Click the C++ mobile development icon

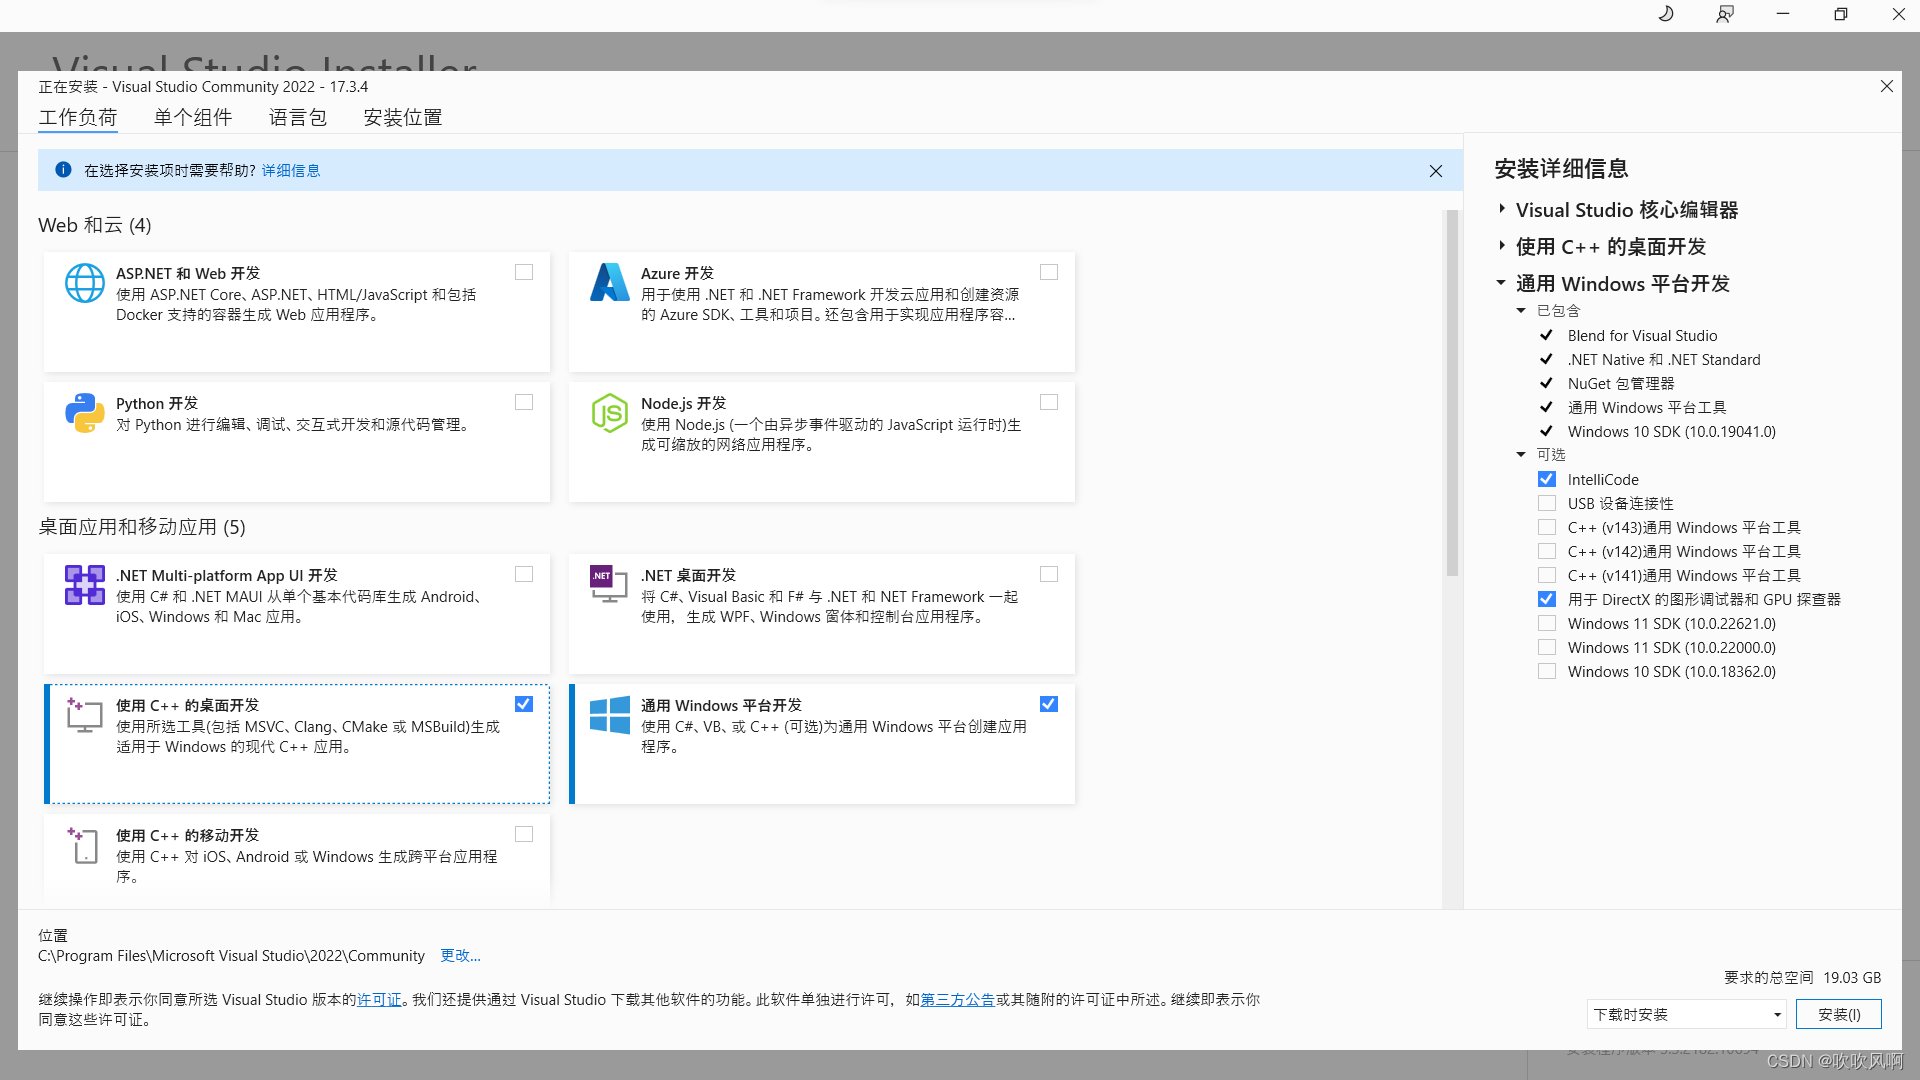tap(85, 845)
